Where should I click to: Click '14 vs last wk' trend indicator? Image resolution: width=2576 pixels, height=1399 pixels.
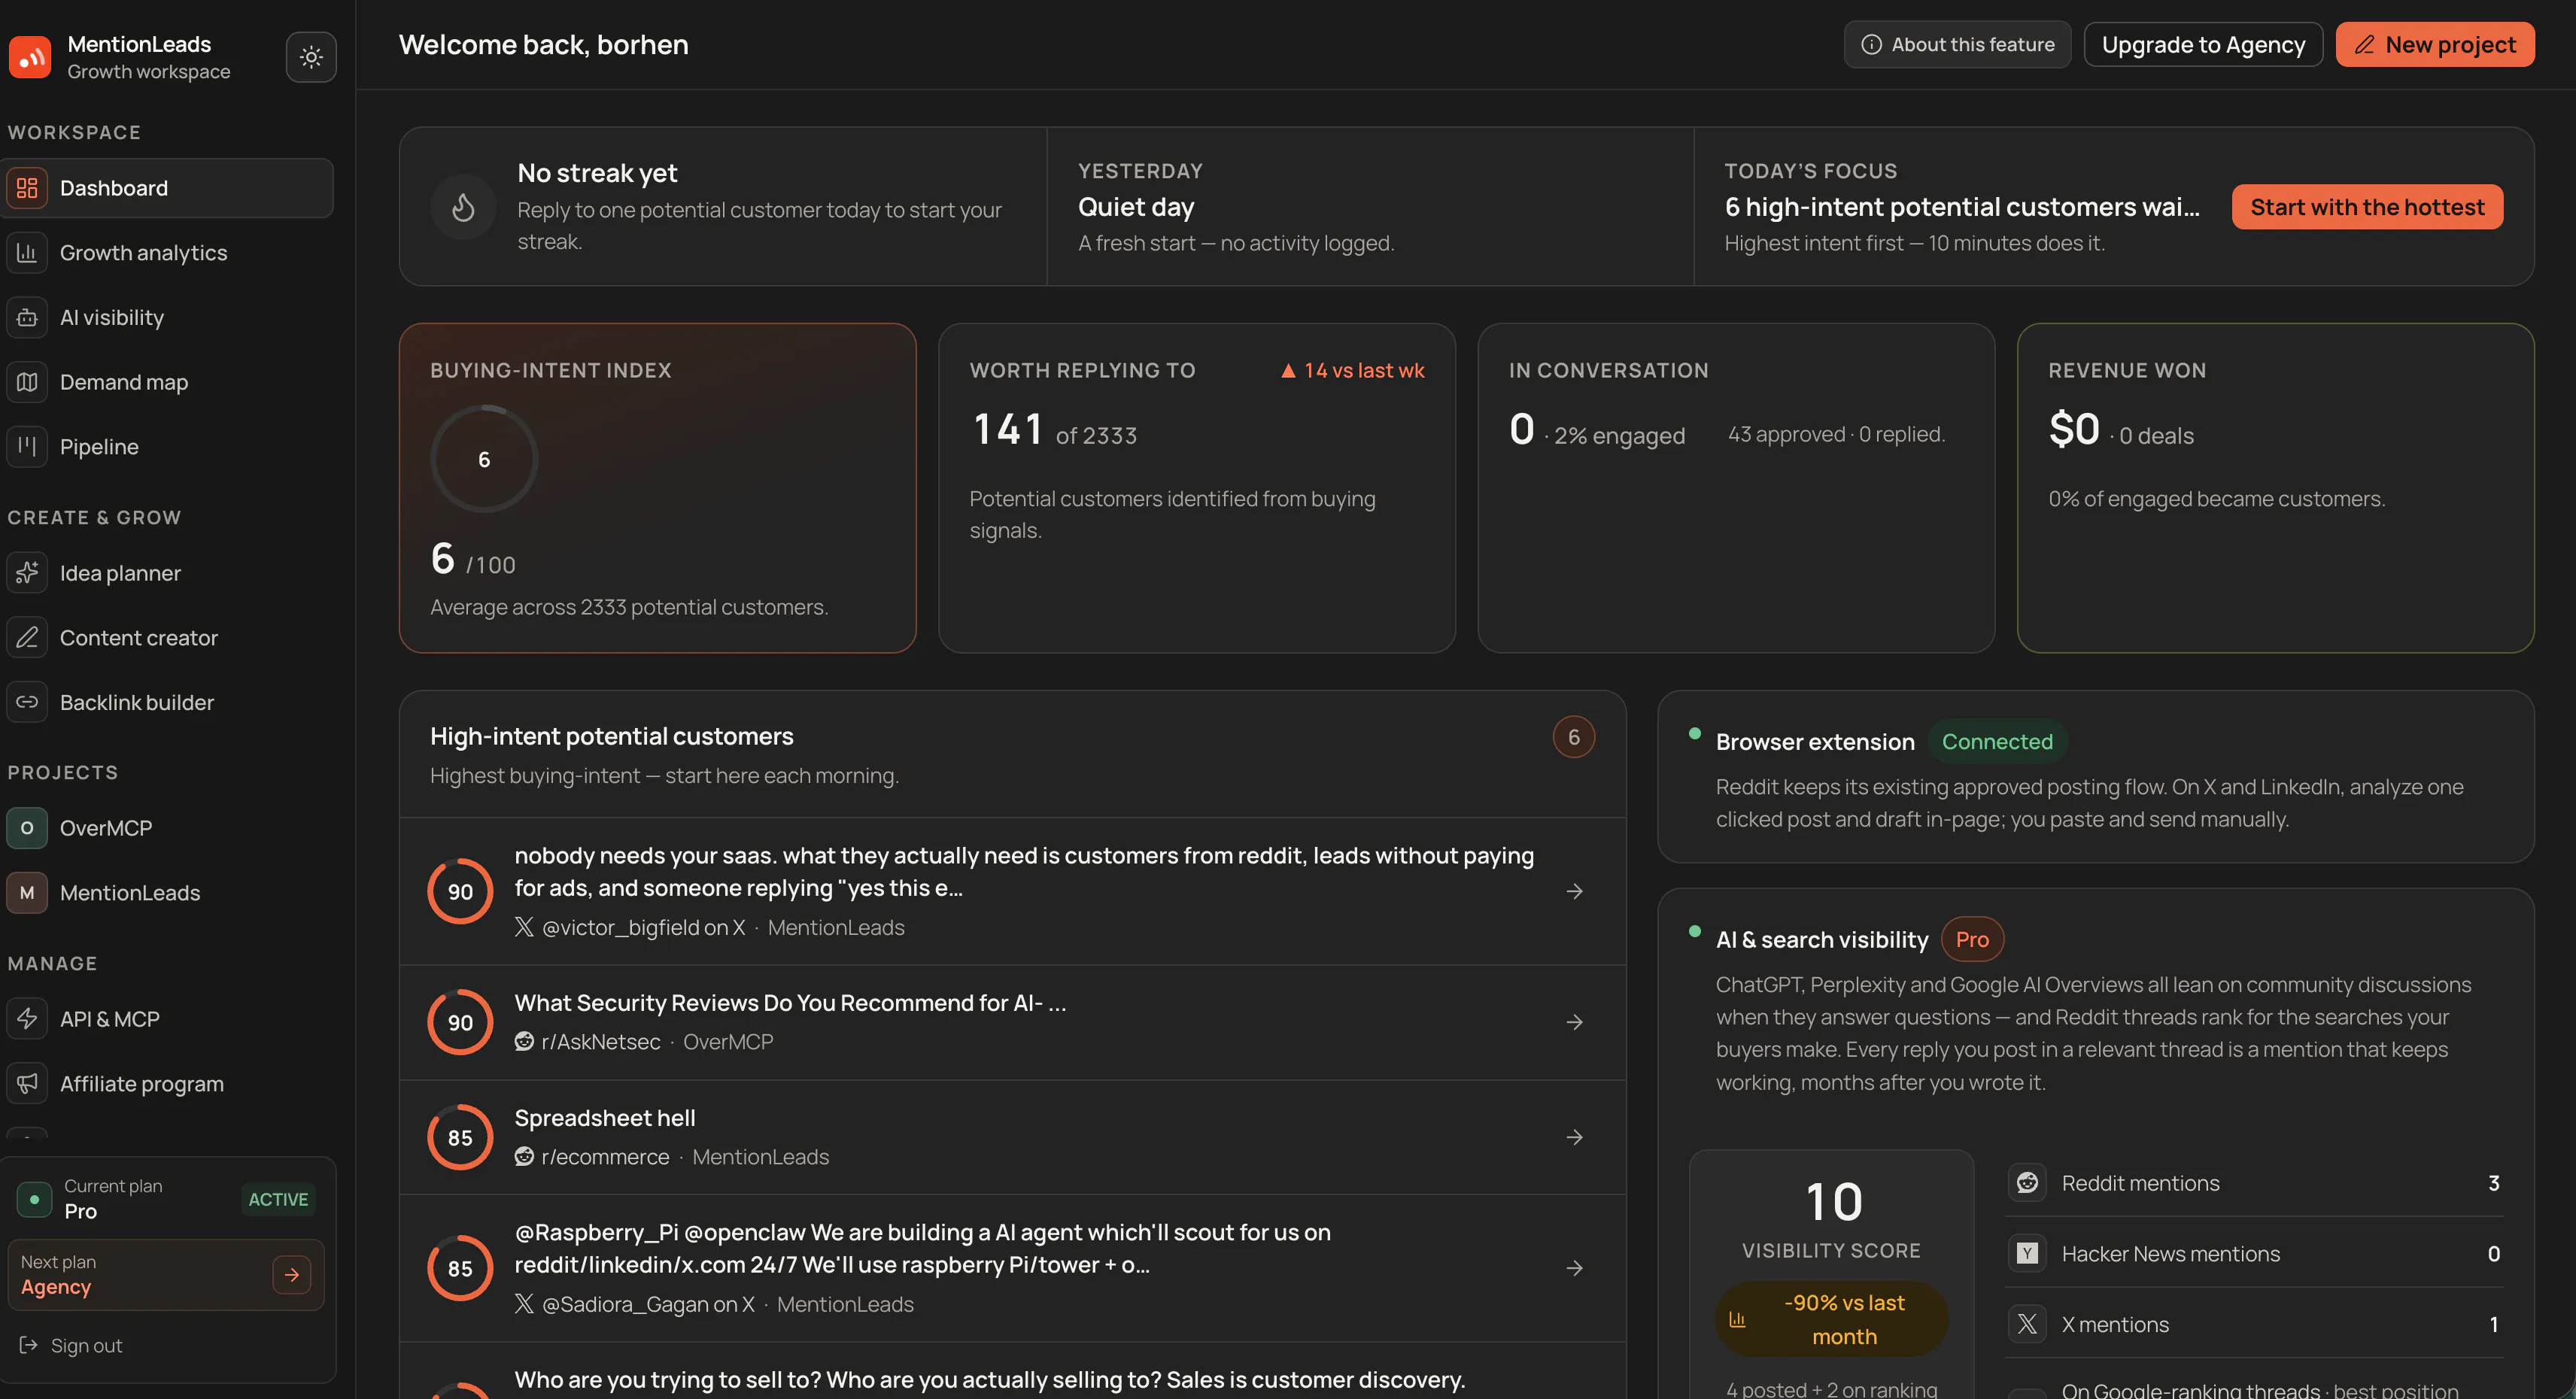(x=1352, y=370)
